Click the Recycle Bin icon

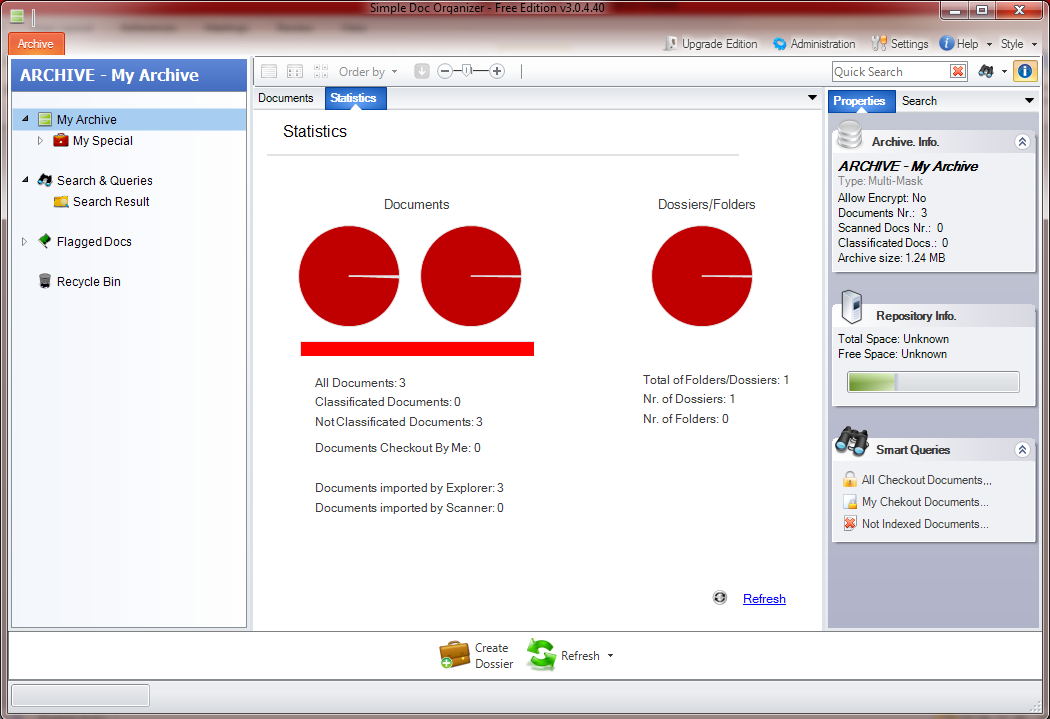click(45, 281)
